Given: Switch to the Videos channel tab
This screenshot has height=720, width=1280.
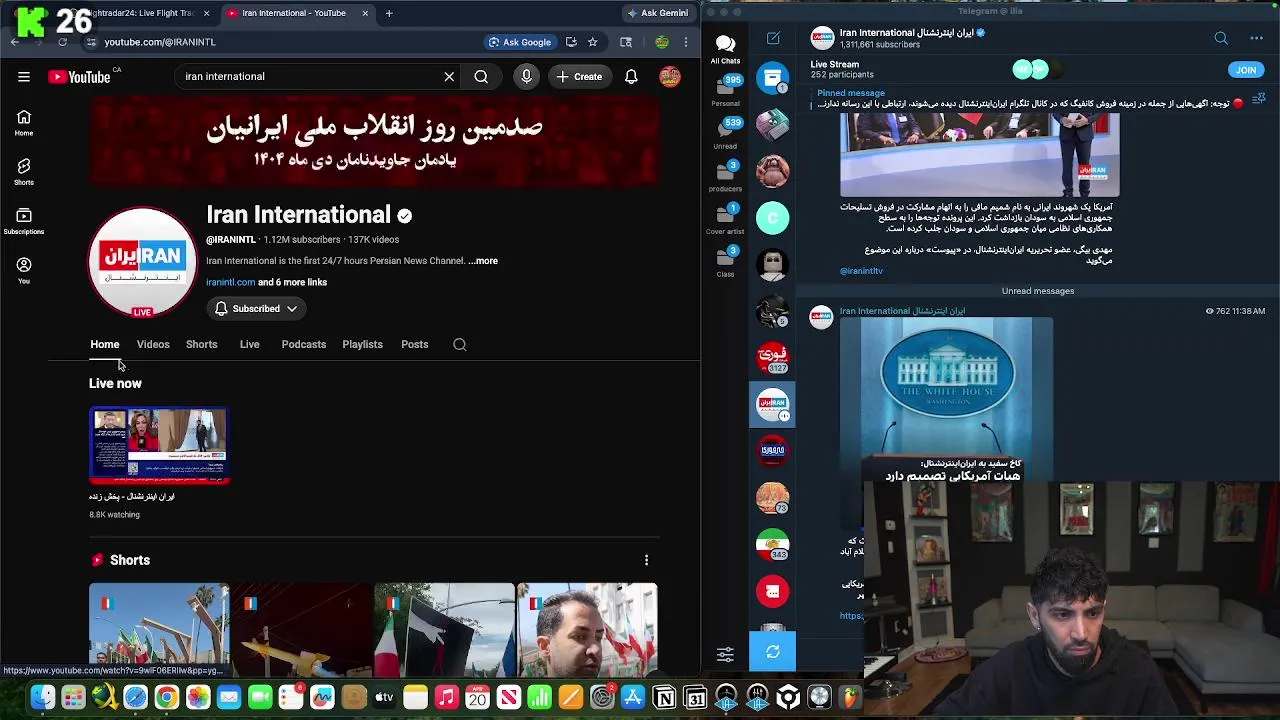Looking at the screenshot, I should point(153,345).
